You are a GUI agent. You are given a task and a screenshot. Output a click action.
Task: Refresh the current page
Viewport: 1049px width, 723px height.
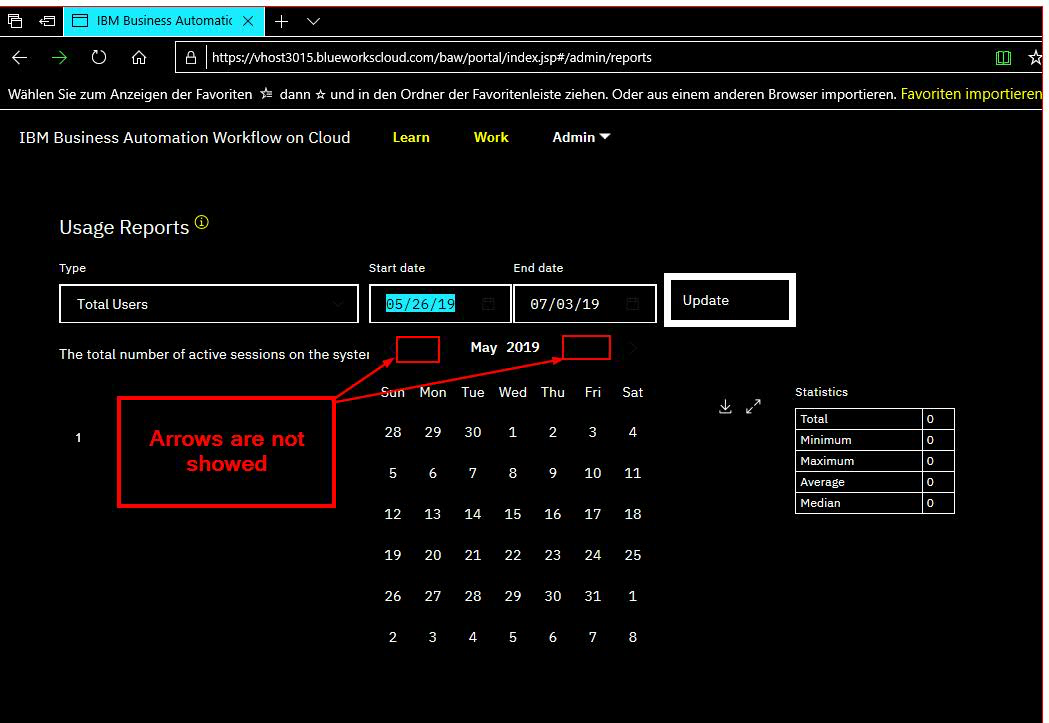[x=99, y=58]
